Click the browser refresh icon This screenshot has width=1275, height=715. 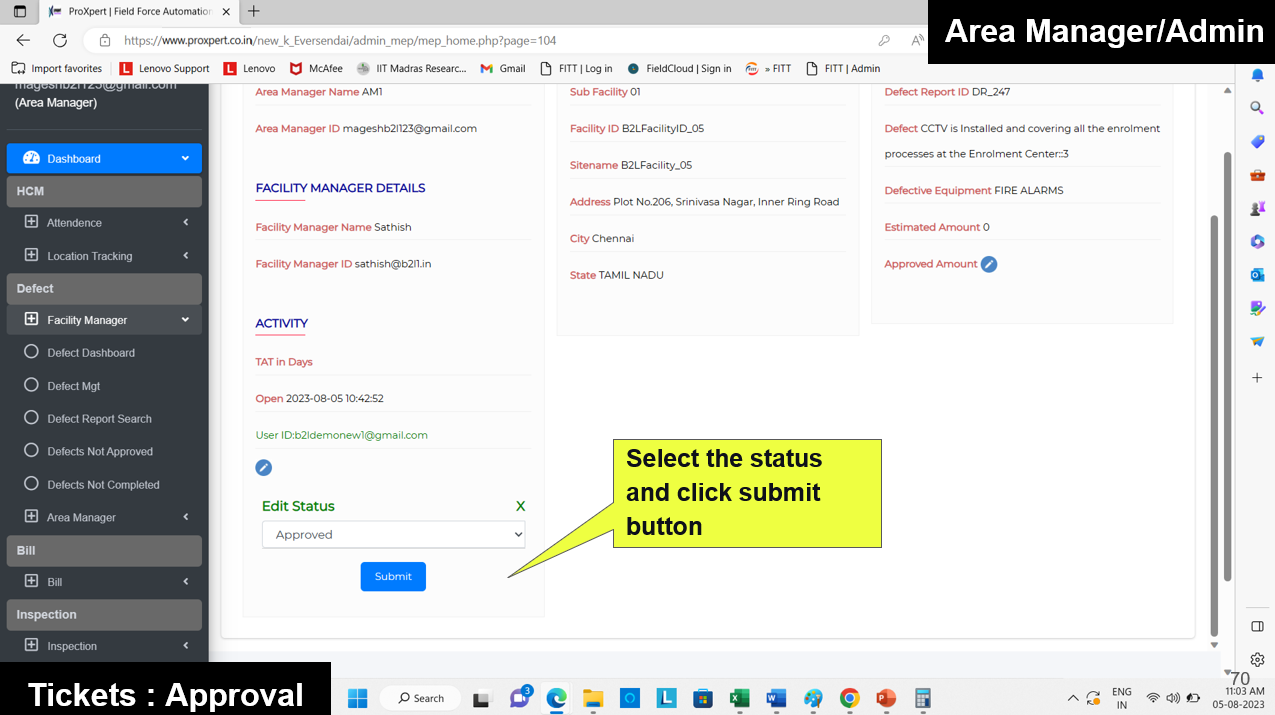click(60, 41)
